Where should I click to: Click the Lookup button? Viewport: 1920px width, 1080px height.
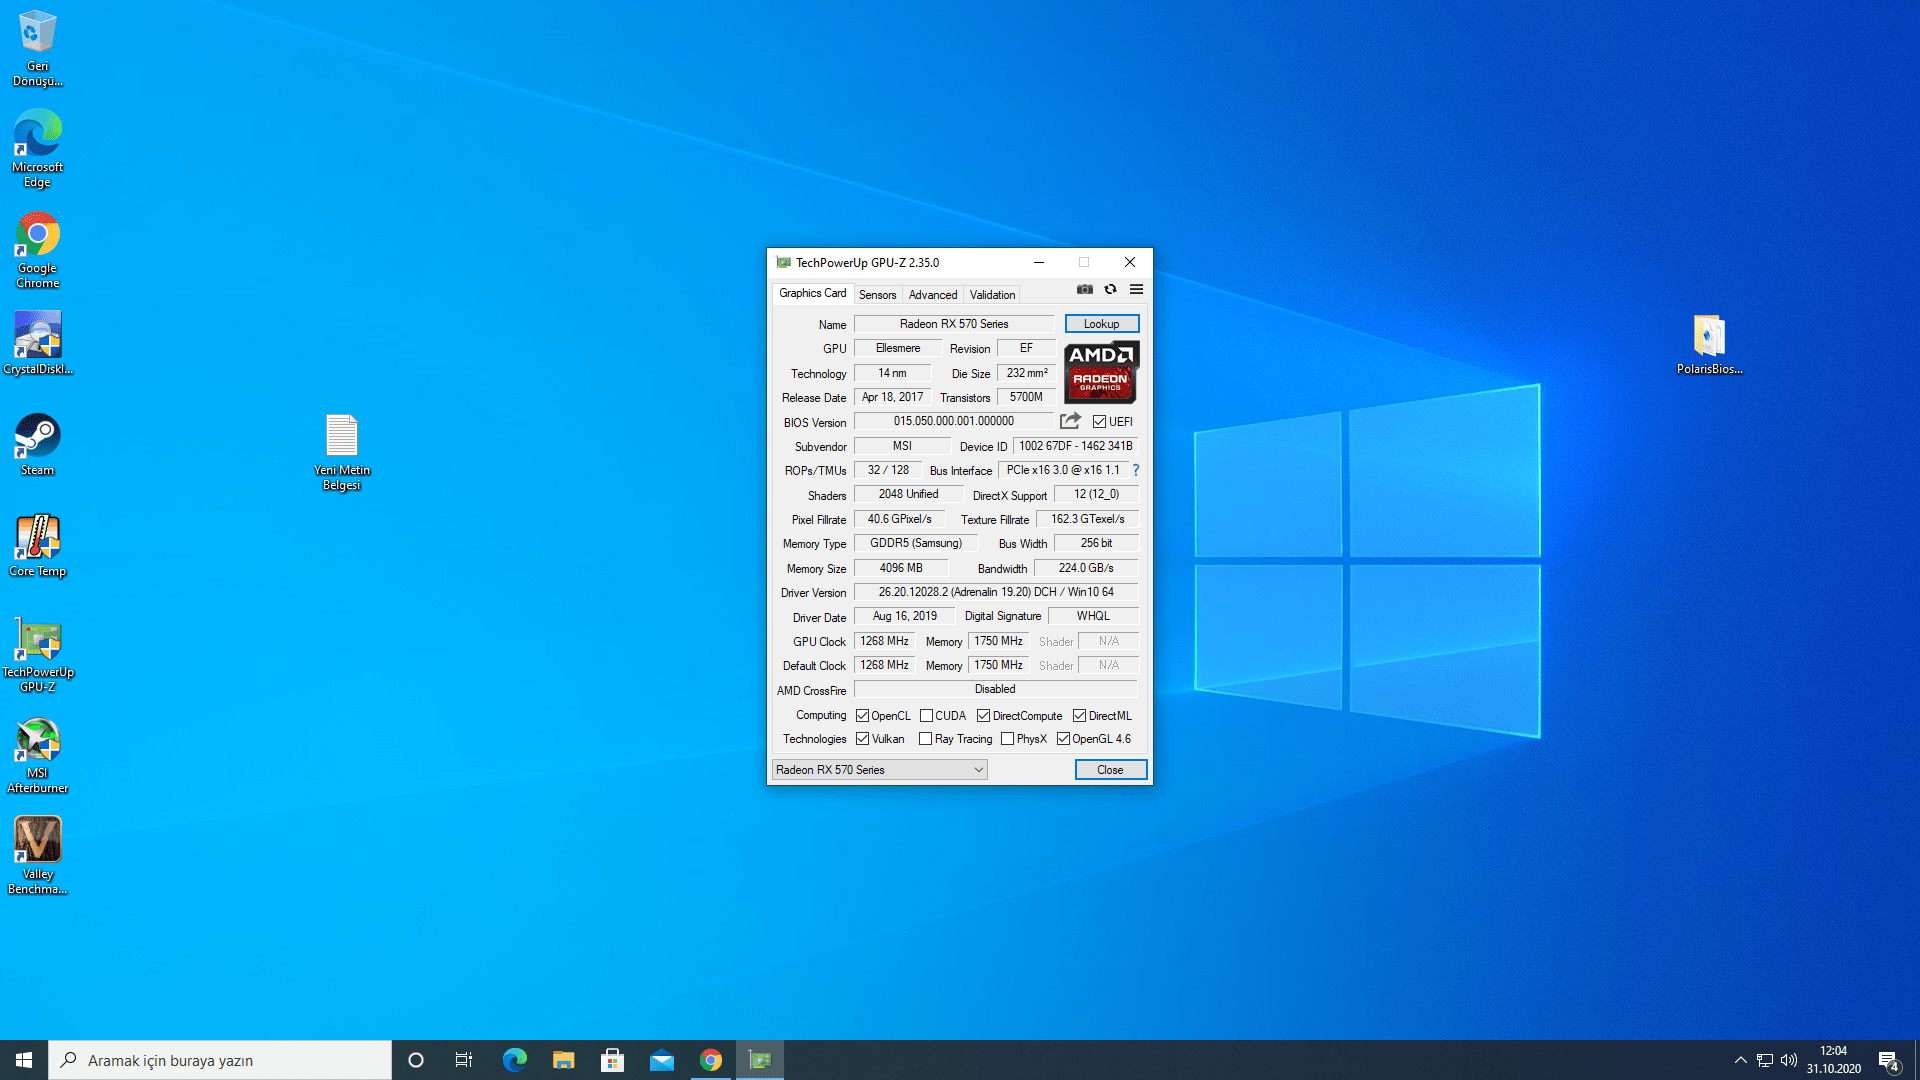point(1101,324)
